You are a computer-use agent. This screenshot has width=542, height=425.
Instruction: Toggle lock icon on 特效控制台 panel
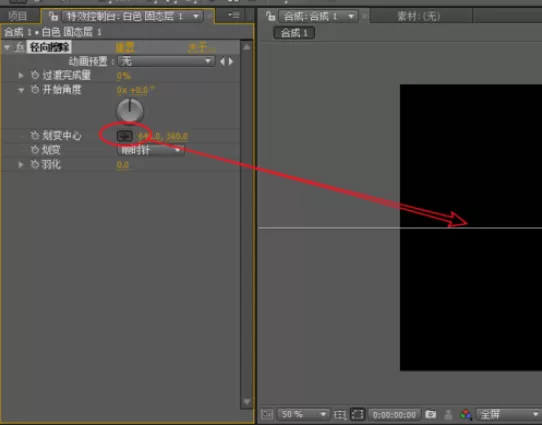click(53, 16)
